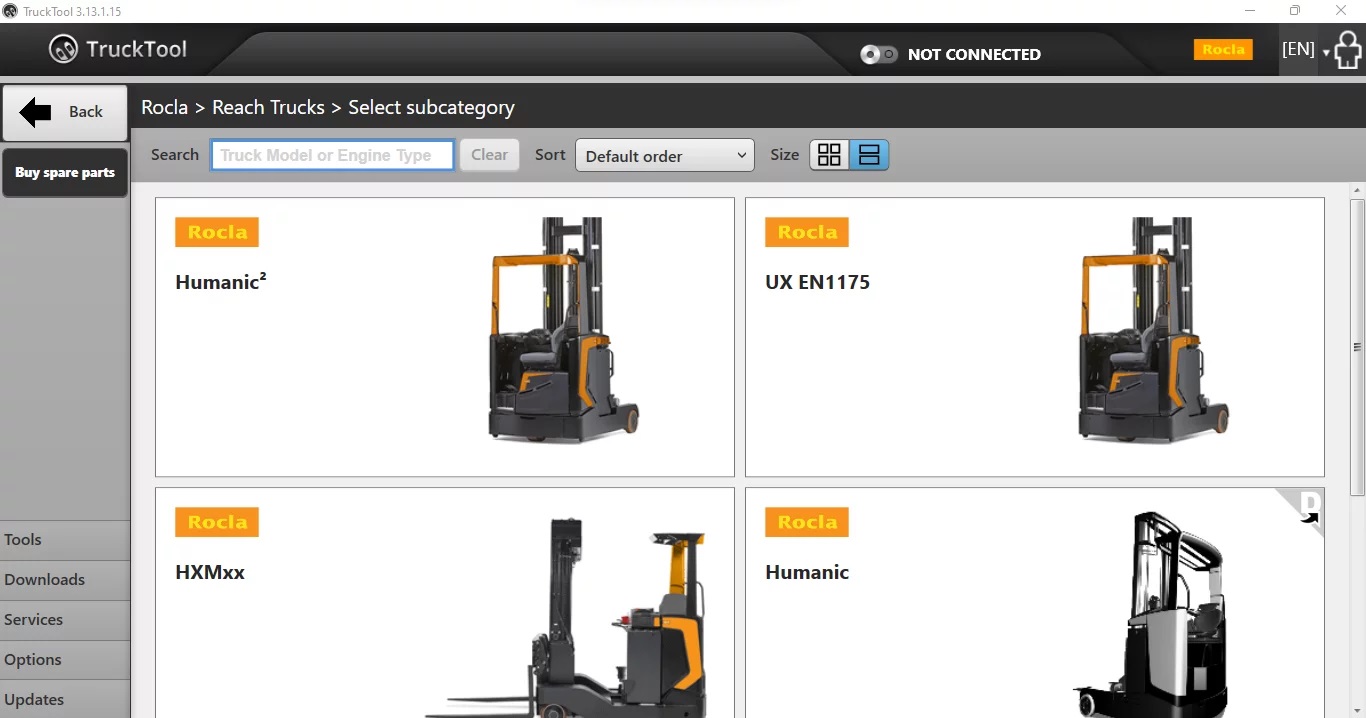Click the Buy spare parts button
The width and height of the screenshot is (1366, 718).
[65, 173]
